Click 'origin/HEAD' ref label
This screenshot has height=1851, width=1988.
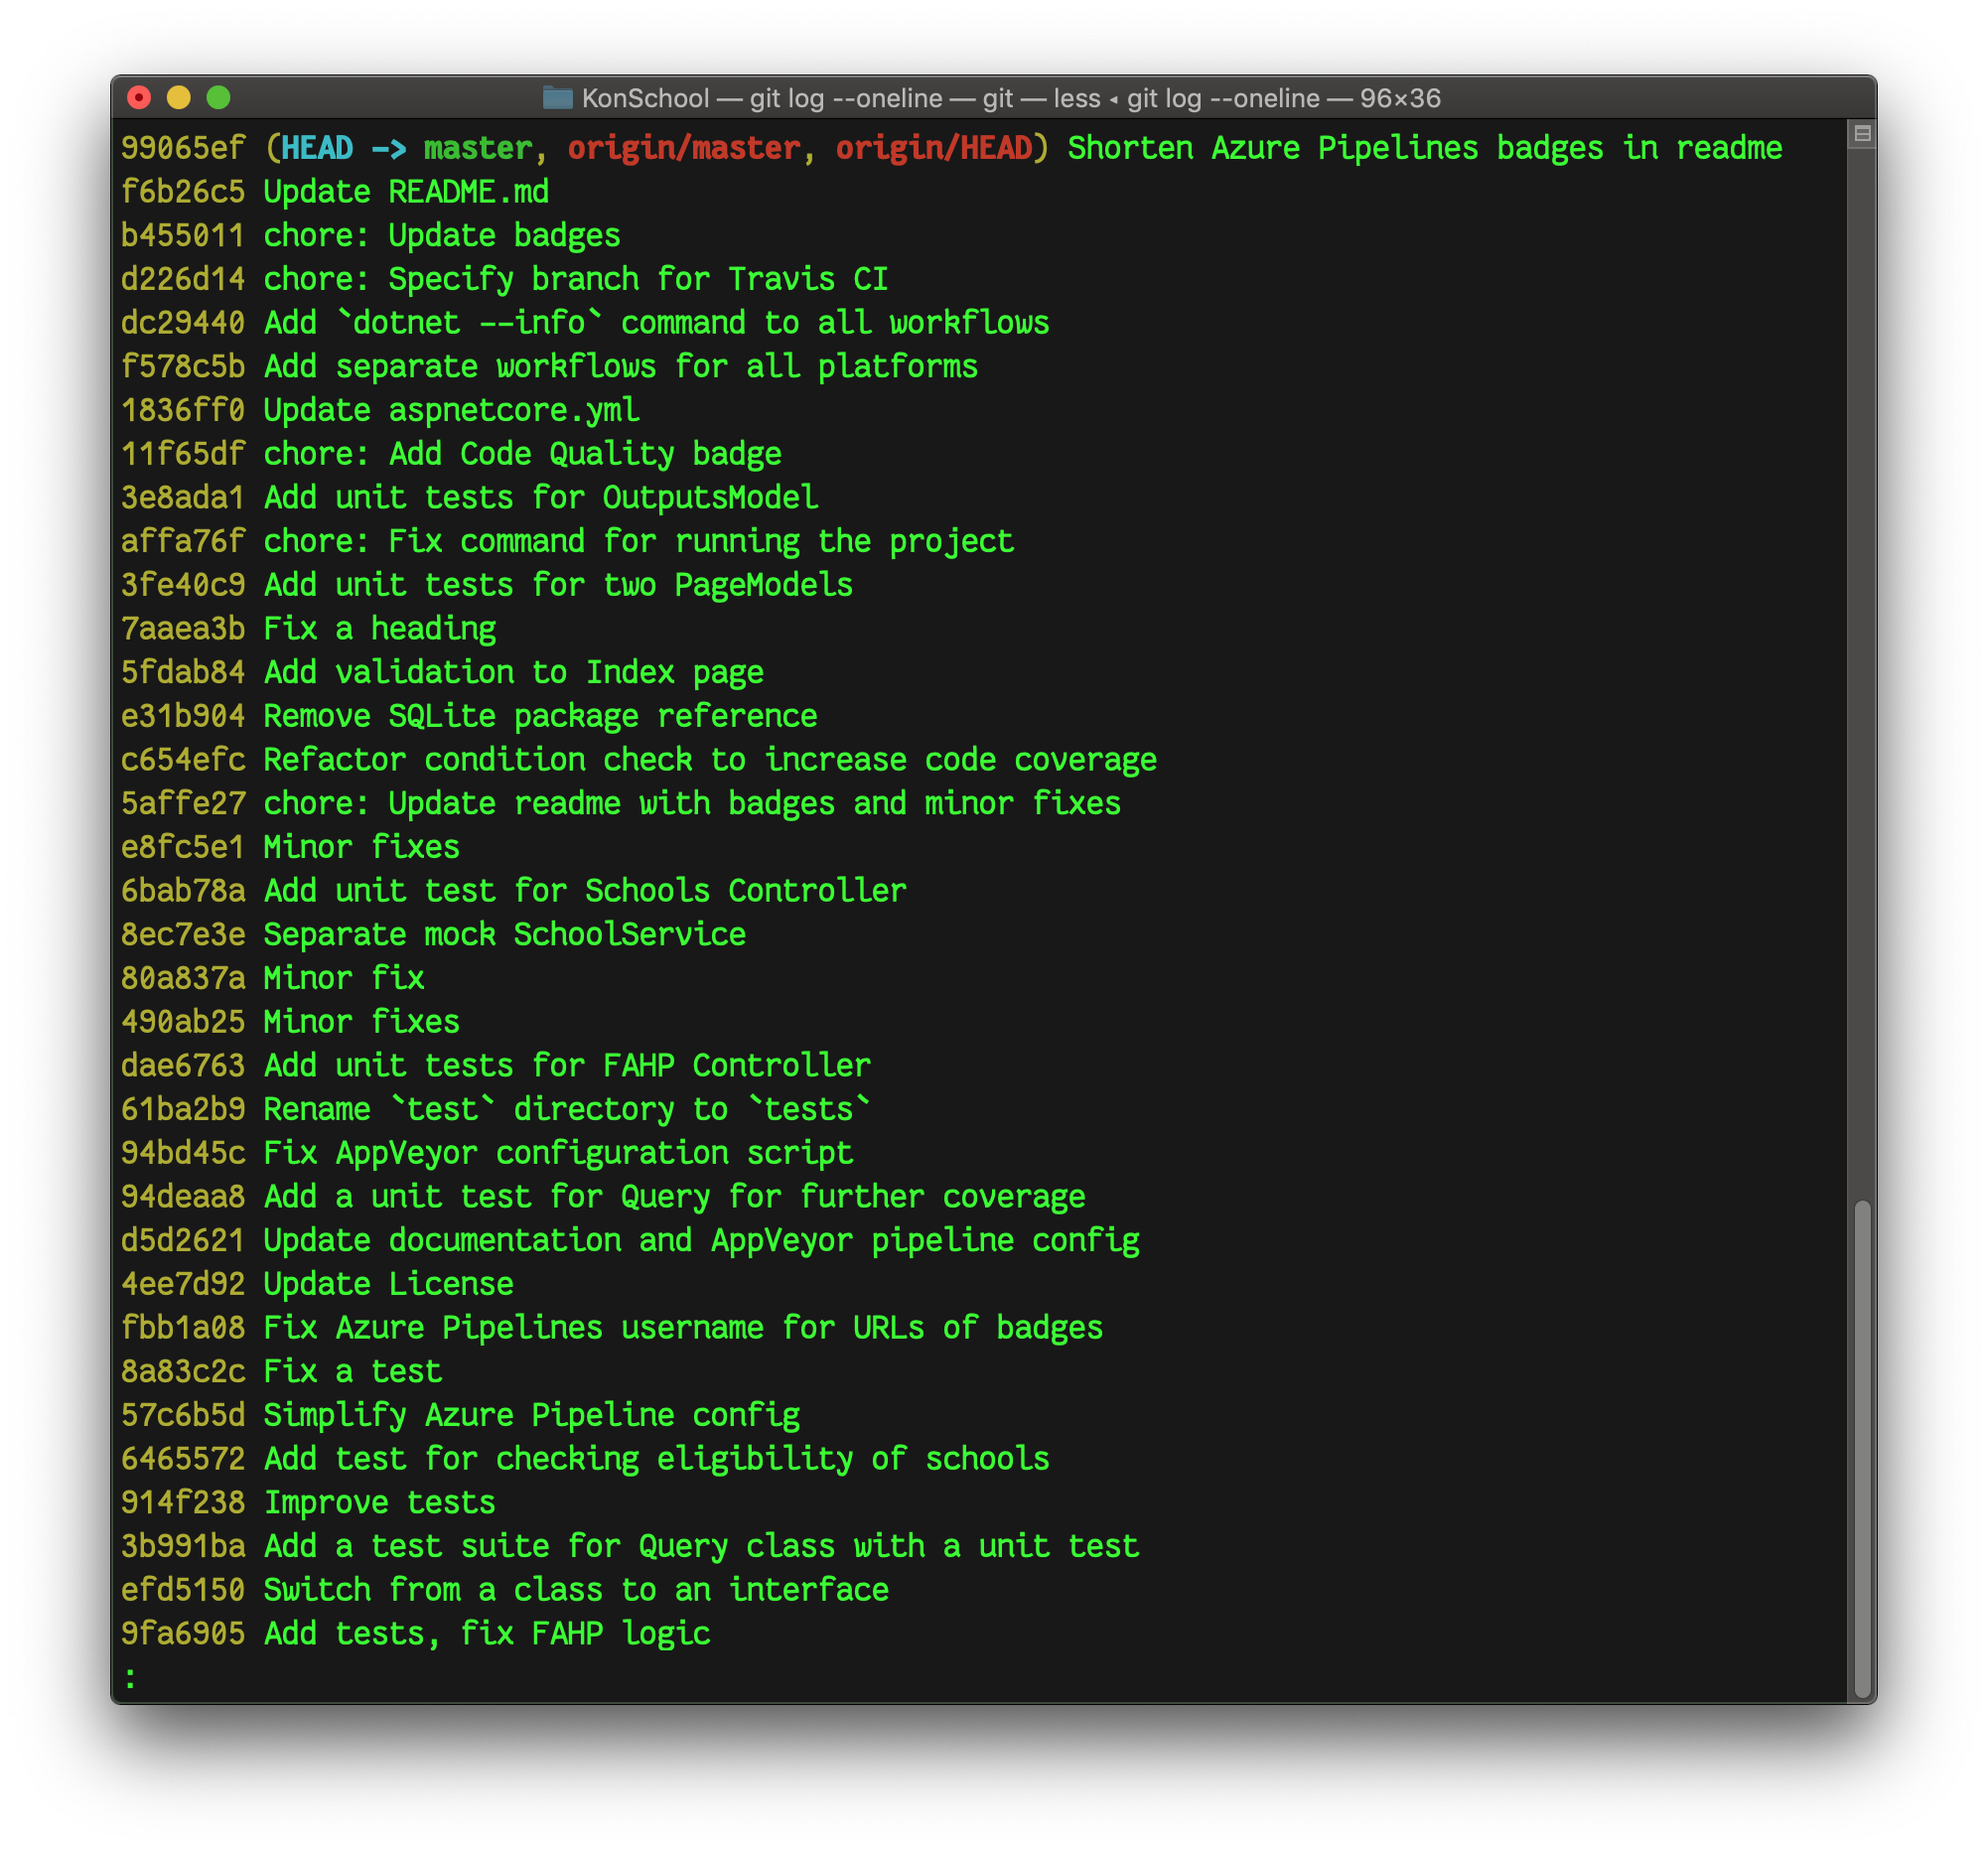tap(933, 148)
